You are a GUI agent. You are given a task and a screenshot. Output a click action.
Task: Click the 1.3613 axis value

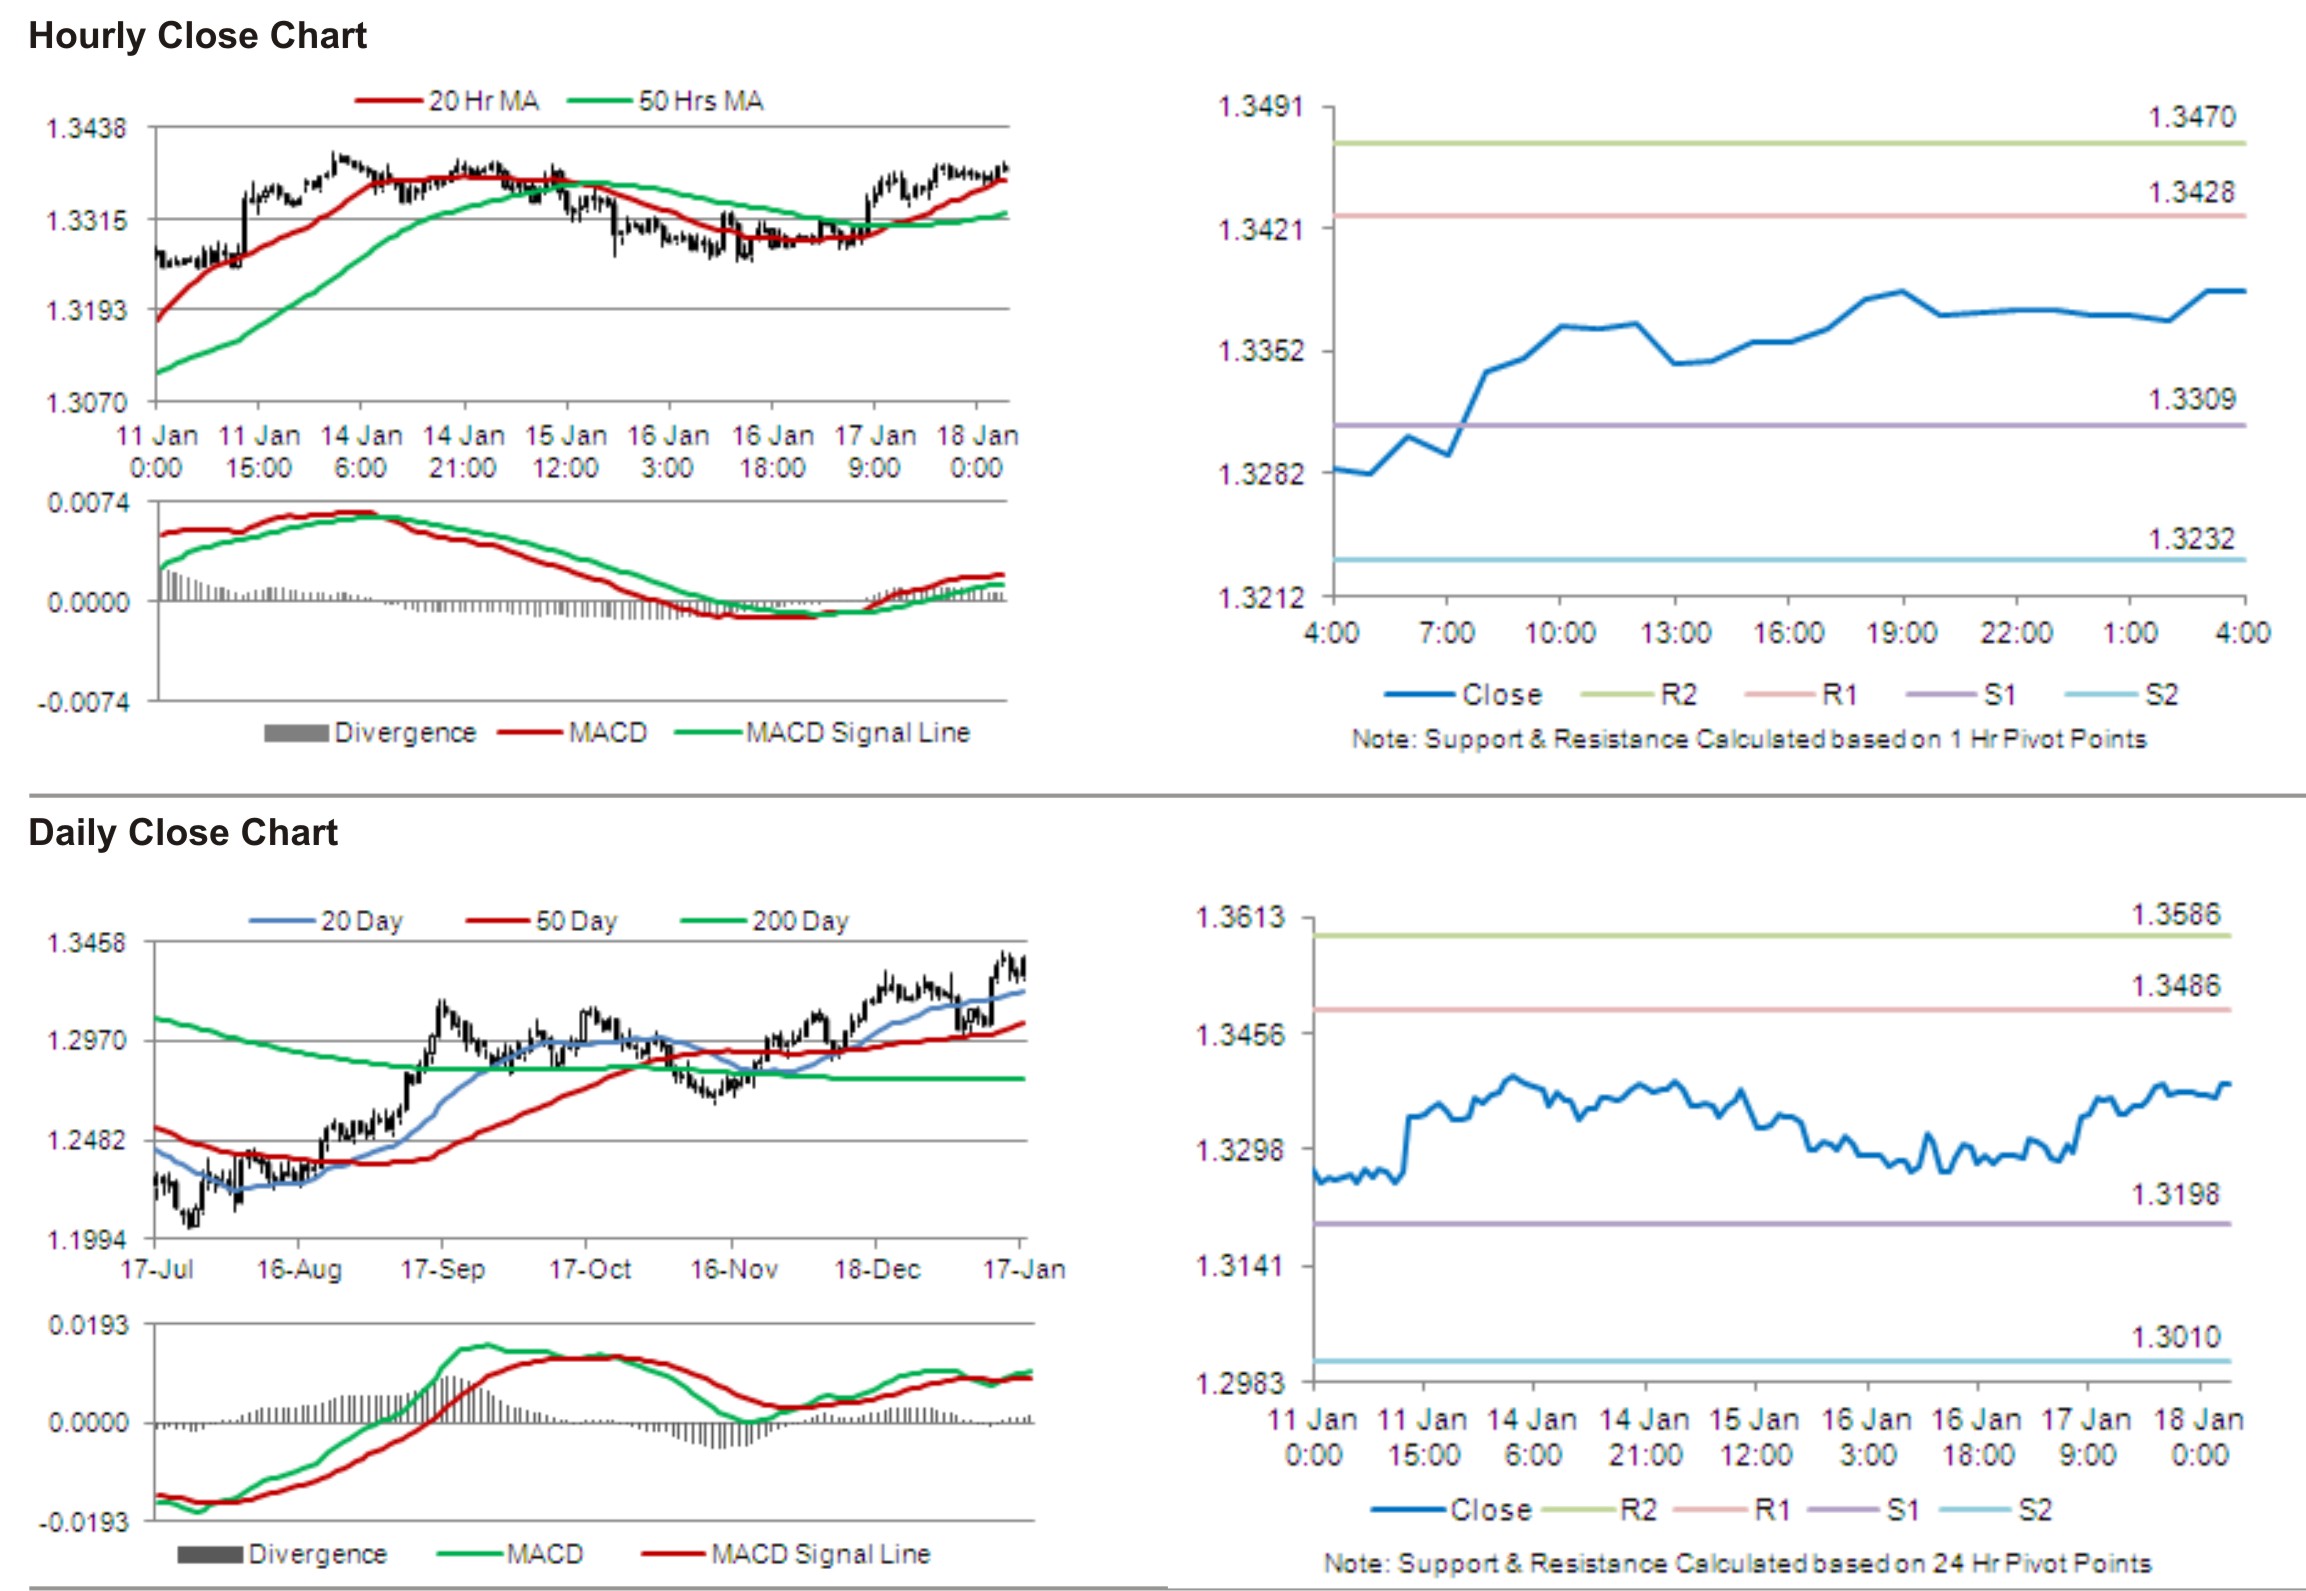[1241, 917]
